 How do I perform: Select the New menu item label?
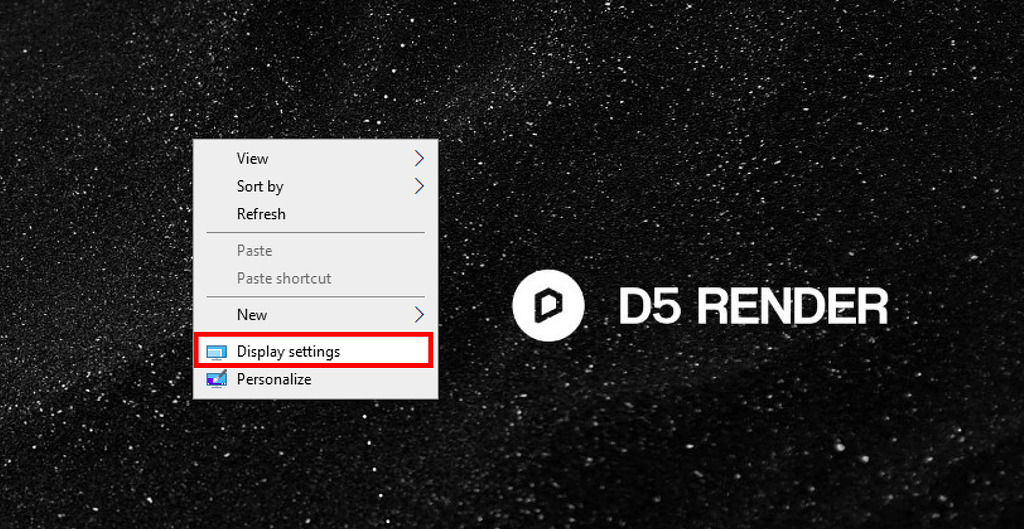tap(252, 315)
